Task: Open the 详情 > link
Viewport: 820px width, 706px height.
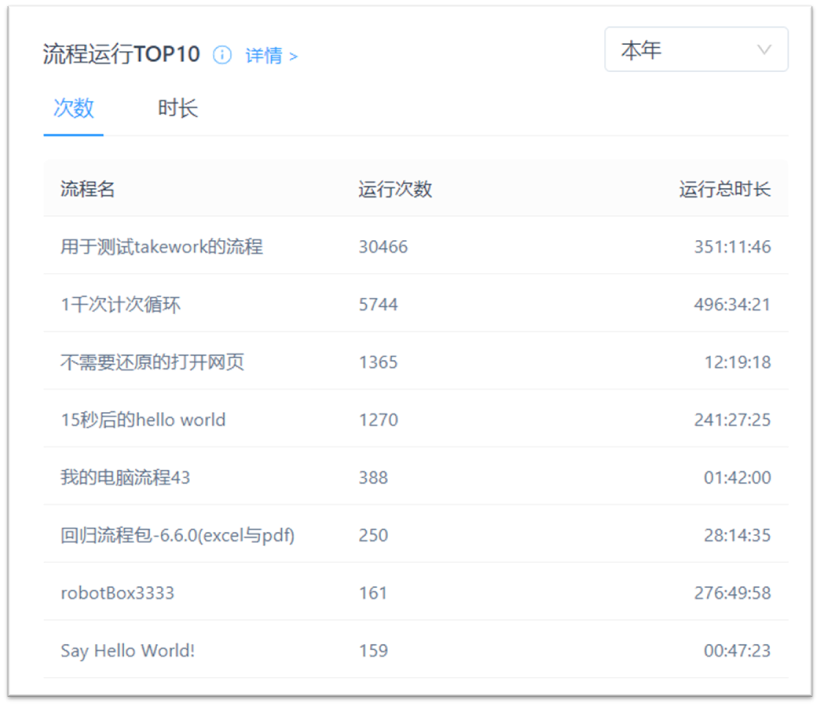Action: [271, 56]
